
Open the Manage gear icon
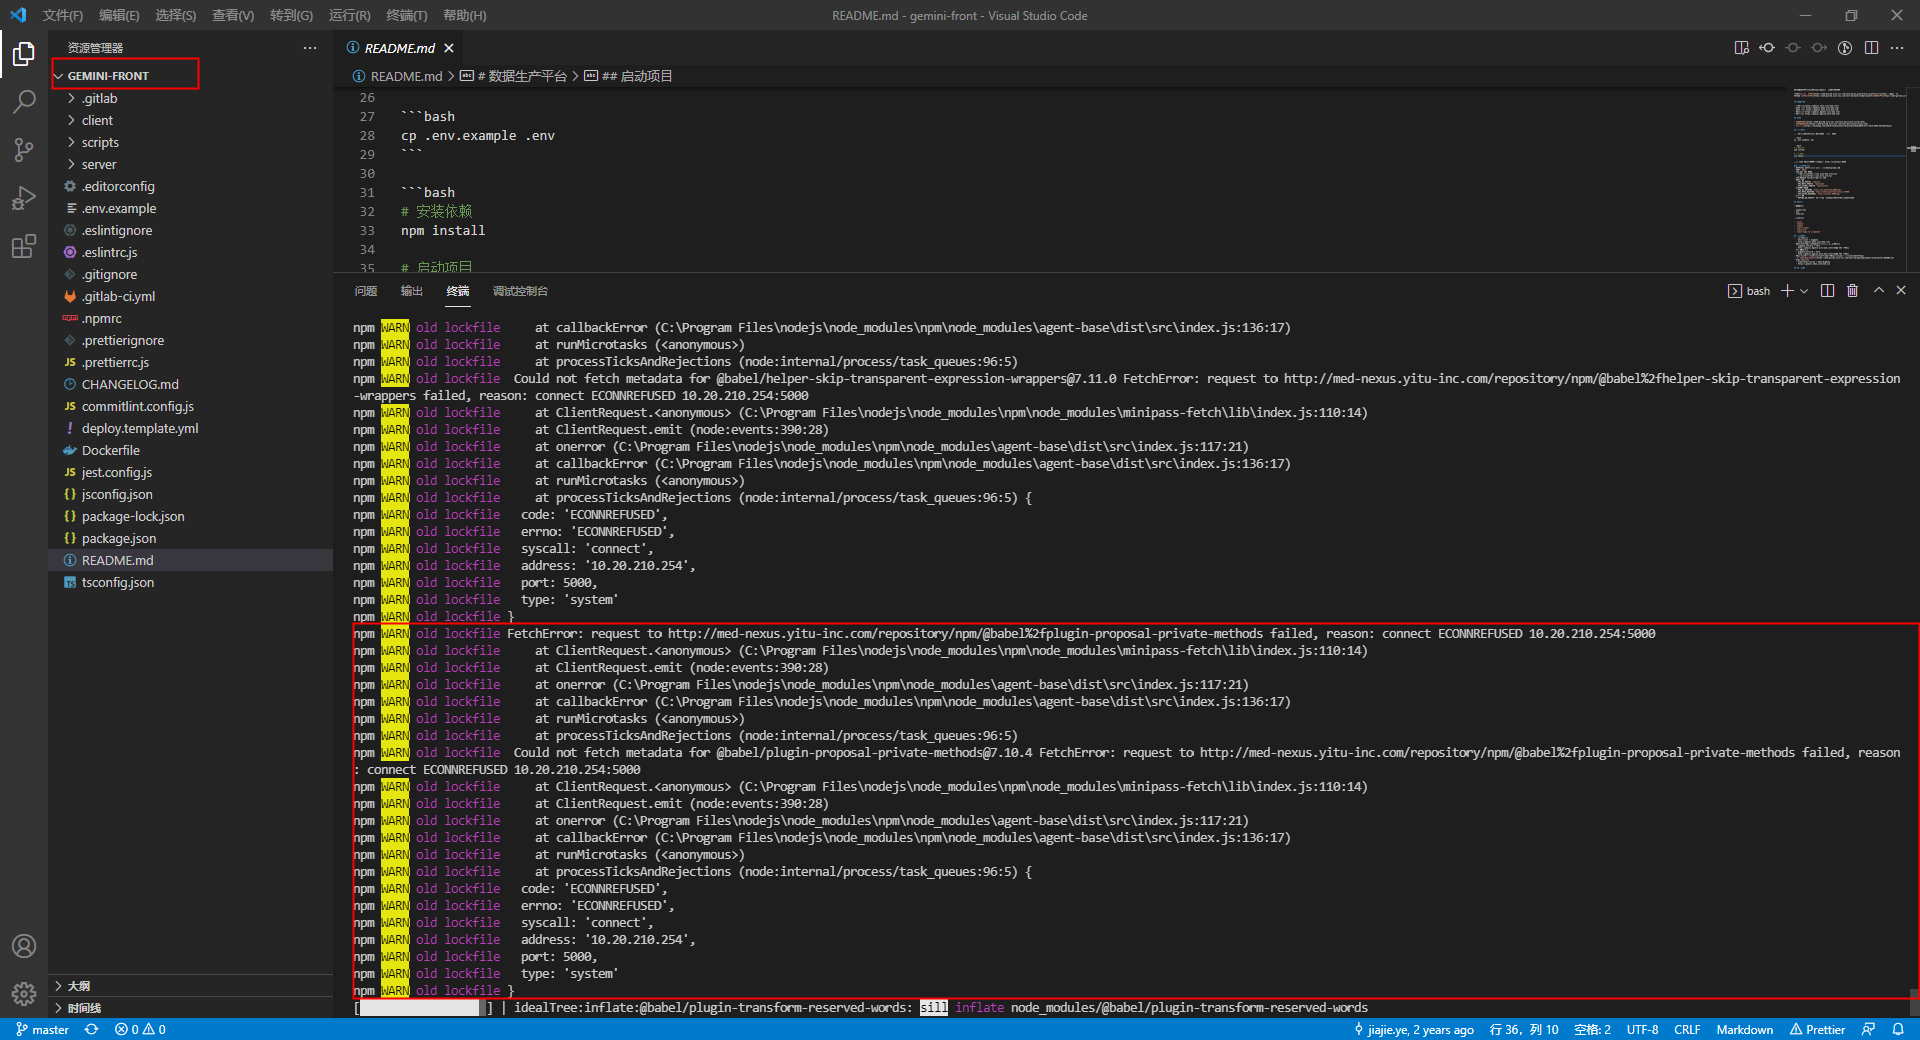click(24, 994)
